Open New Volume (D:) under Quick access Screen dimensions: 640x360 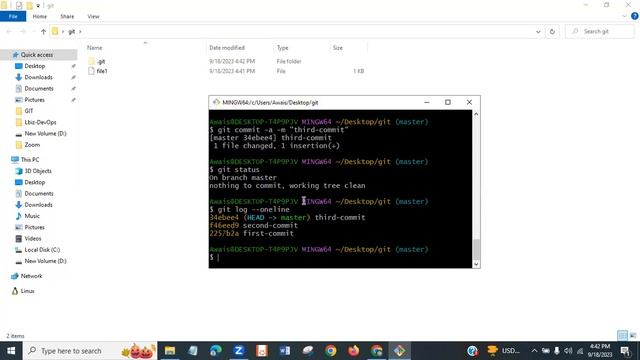click(x=45, y=133)
